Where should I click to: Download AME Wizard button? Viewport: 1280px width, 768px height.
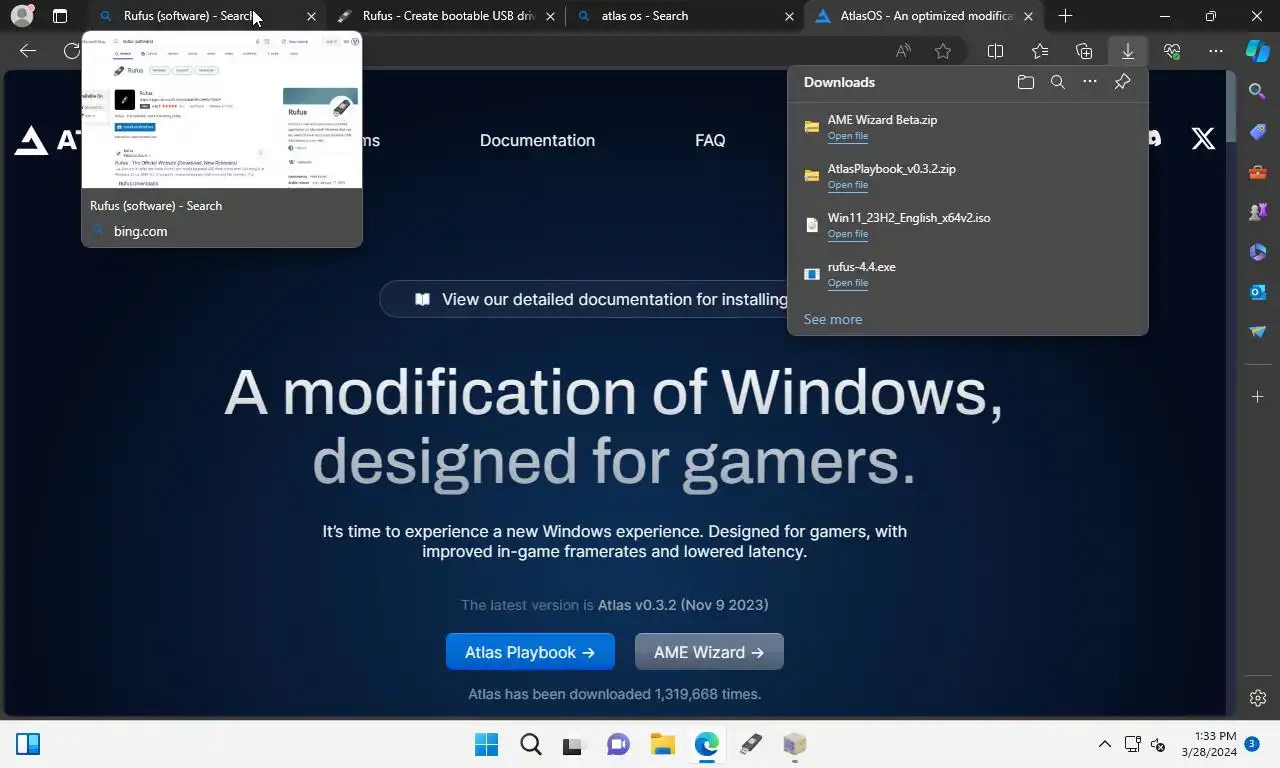pyautogui.click(x=709, y=652)
